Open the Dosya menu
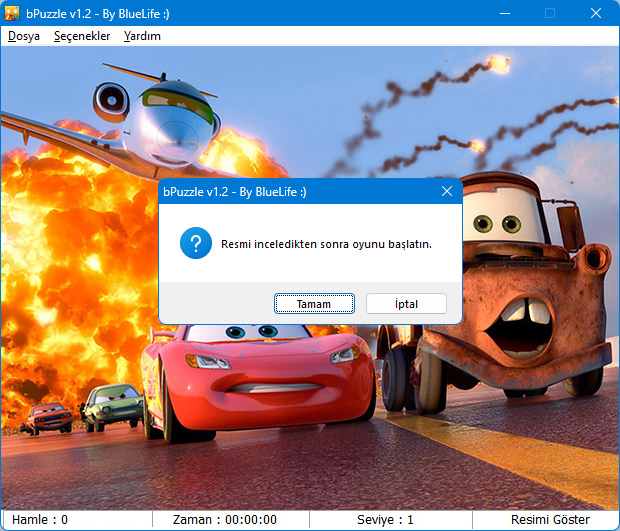Image resolution: width=620 pixels, height=531 pixels. tap(24, 36)
